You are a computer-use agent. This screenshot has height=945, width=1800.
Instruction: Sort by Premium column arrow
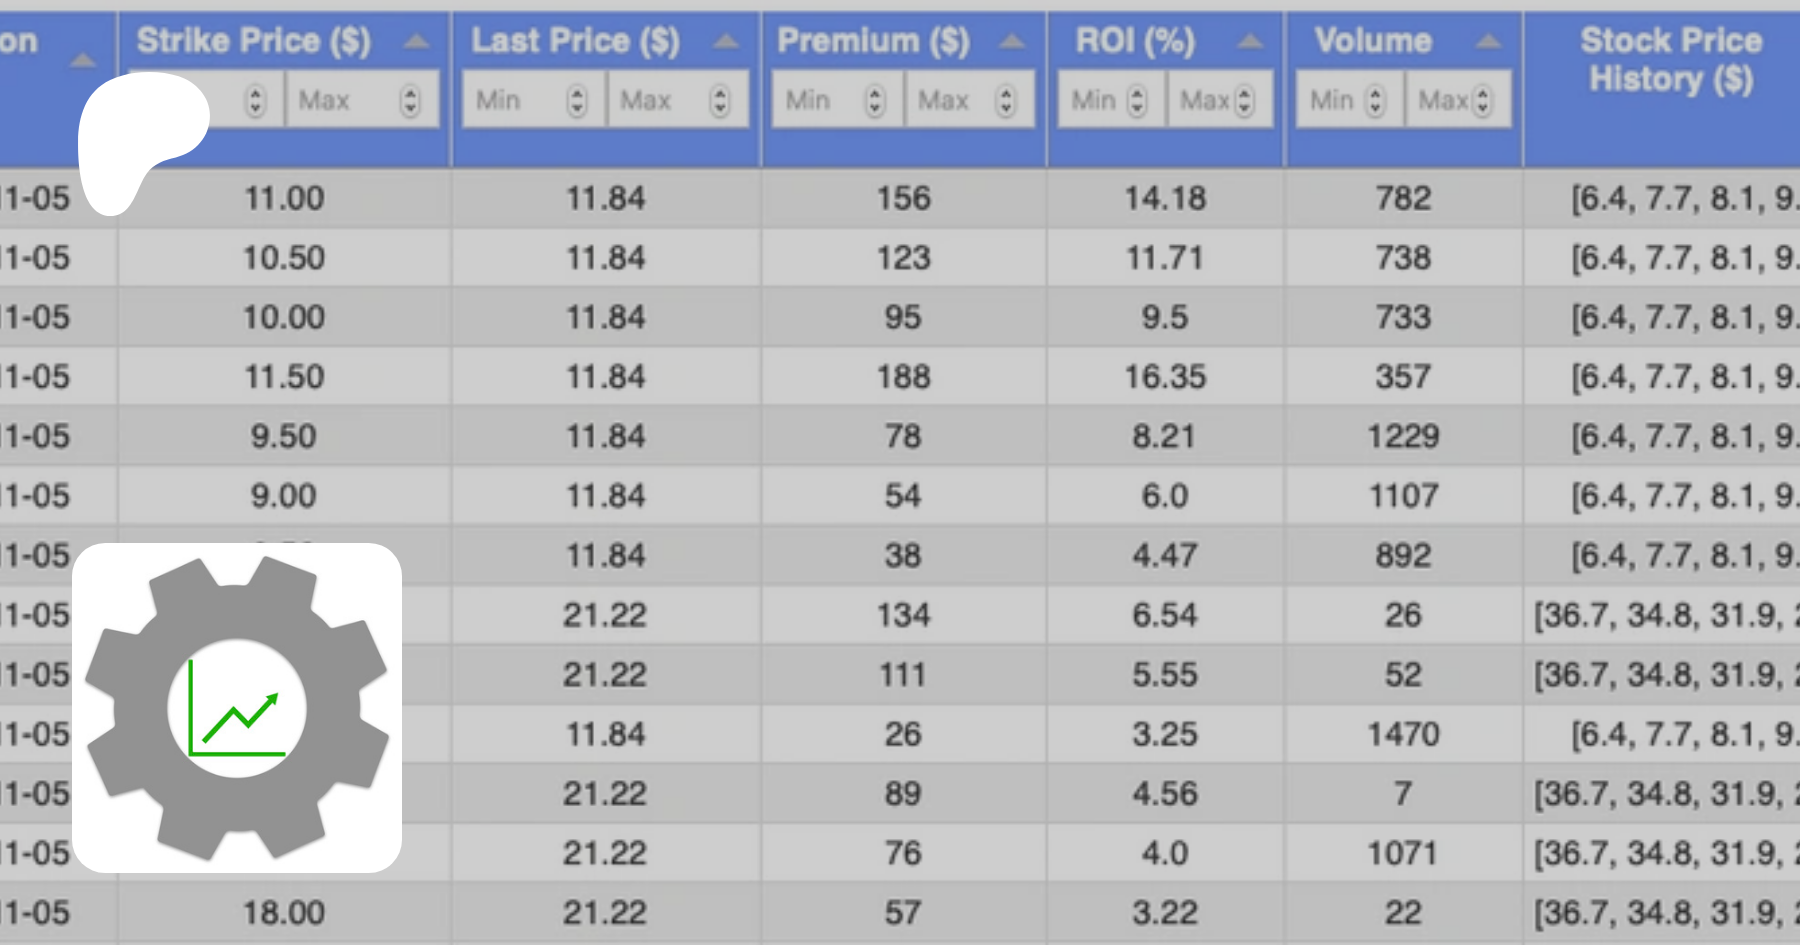pyautogui.click(x=1012, y=42)
